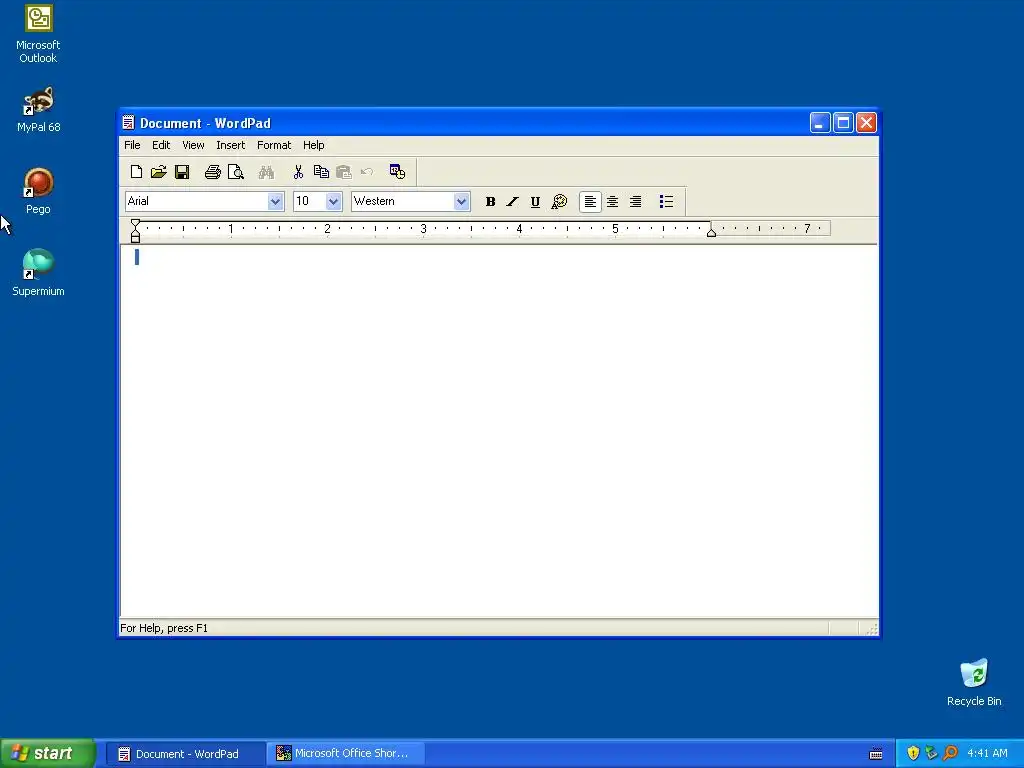The height and width of the screenshot is (768, 1024).
Task: Select the Supermium desktop icon
Action: pos(38,273)
